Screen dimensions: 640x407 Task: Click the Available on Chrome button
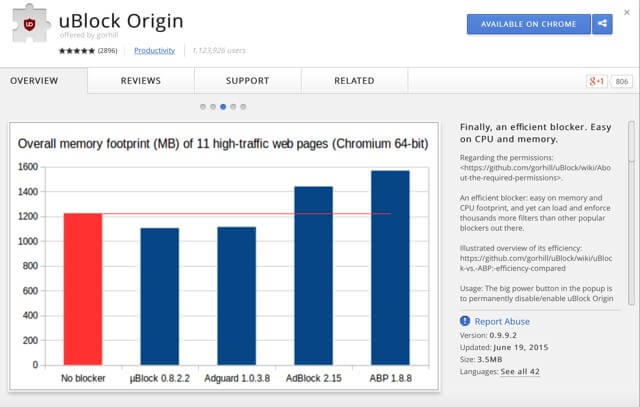pyautogui.click(x=529, y=24)
